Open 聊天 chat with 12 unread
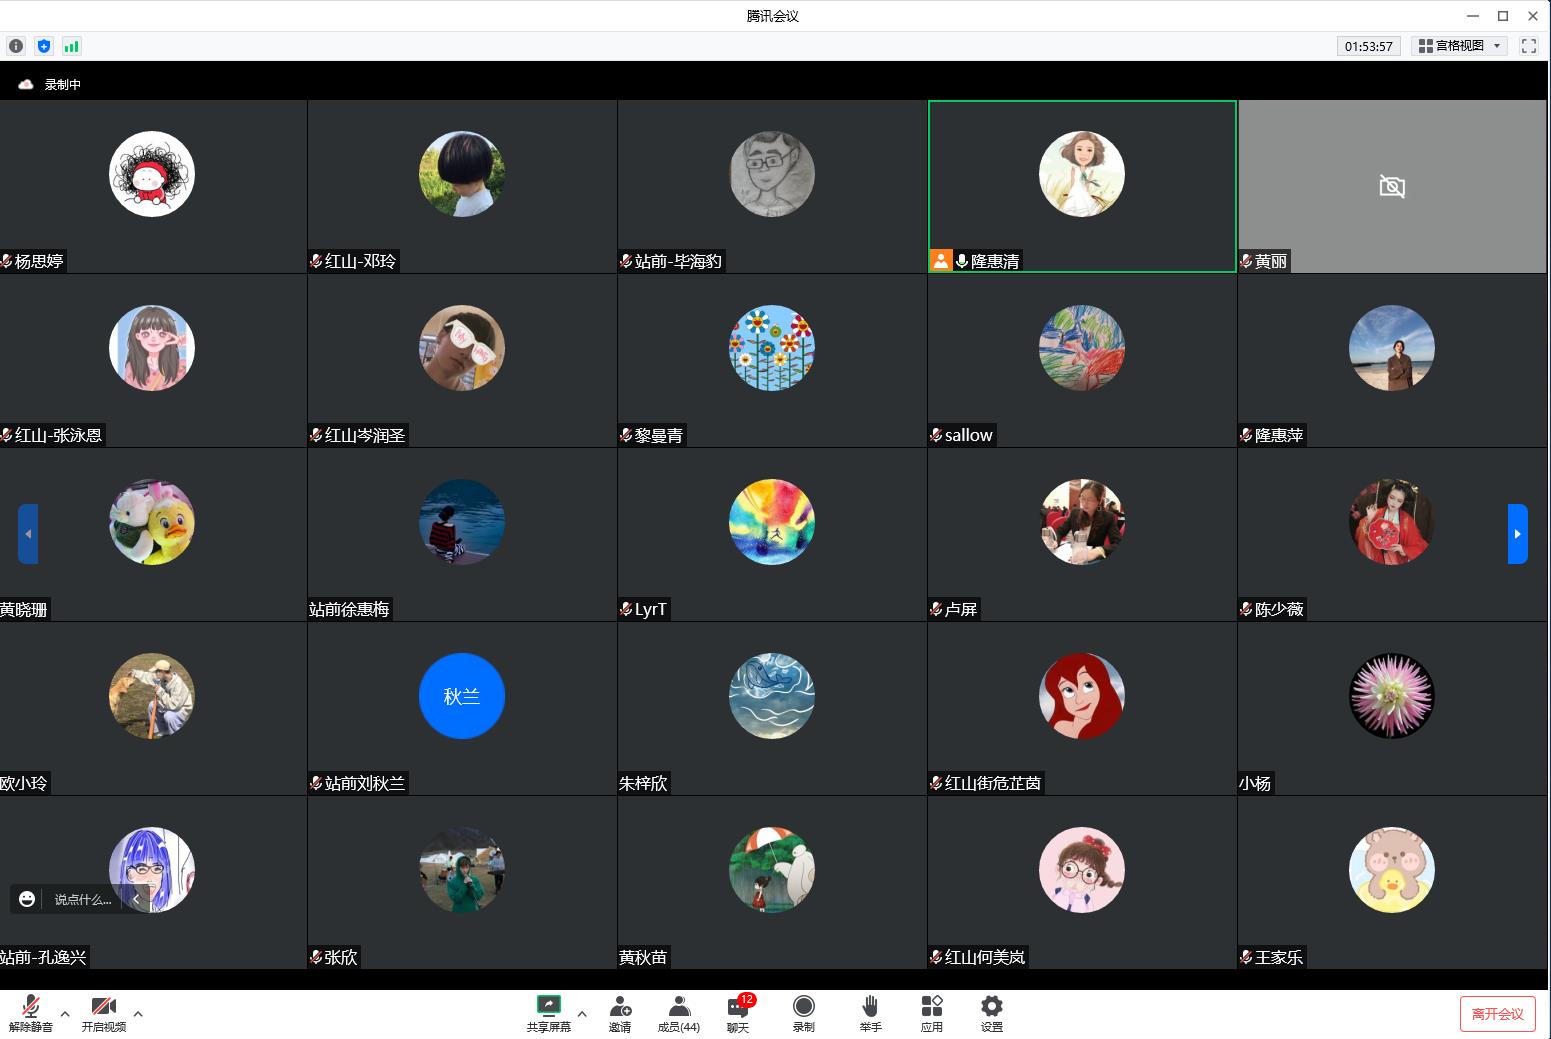Screen dimensions: 1551x1039 click(x=739, y=1013)
